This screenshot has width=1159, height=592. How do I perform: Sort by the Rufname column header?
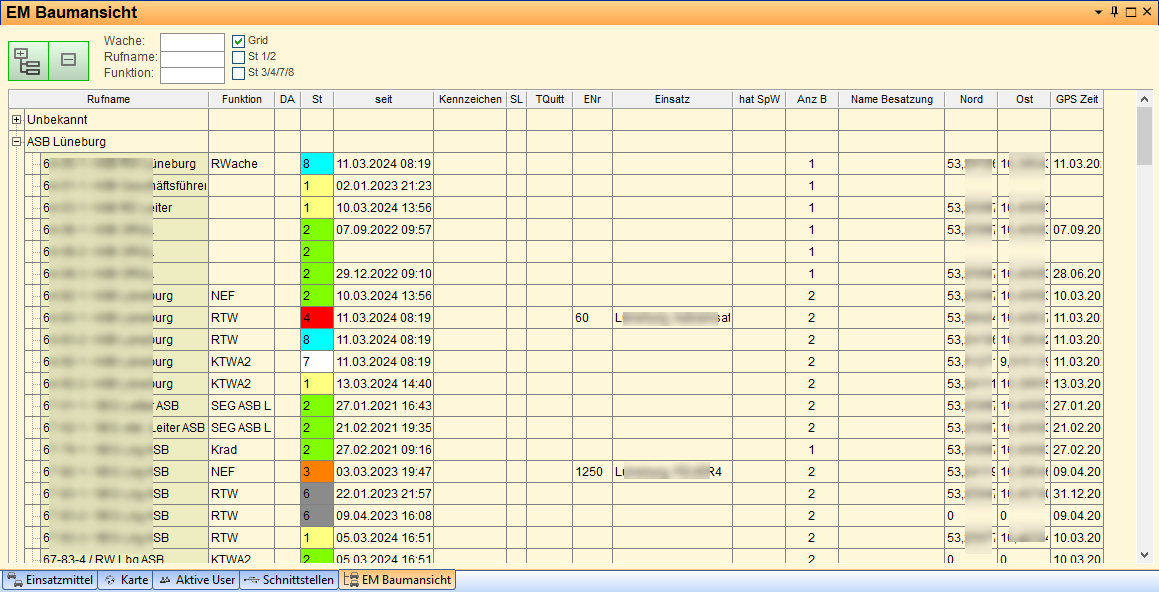point(108,99)
